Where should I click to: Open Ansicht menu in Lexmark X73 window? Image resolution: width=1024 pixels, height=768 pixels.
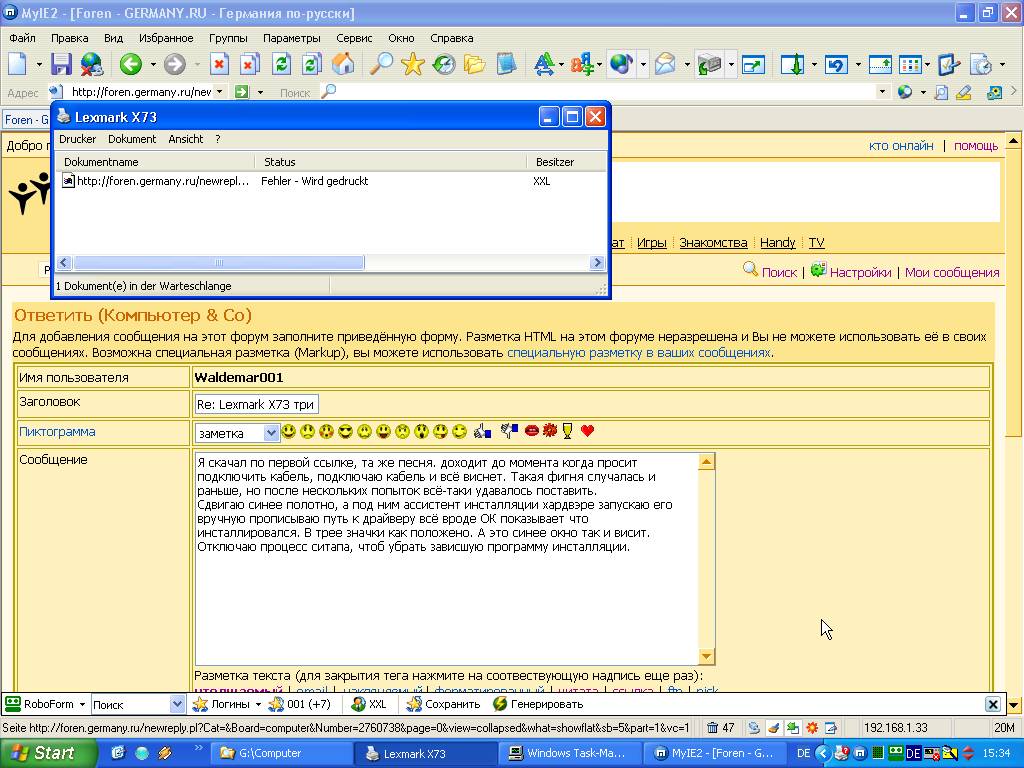[185, 139]
